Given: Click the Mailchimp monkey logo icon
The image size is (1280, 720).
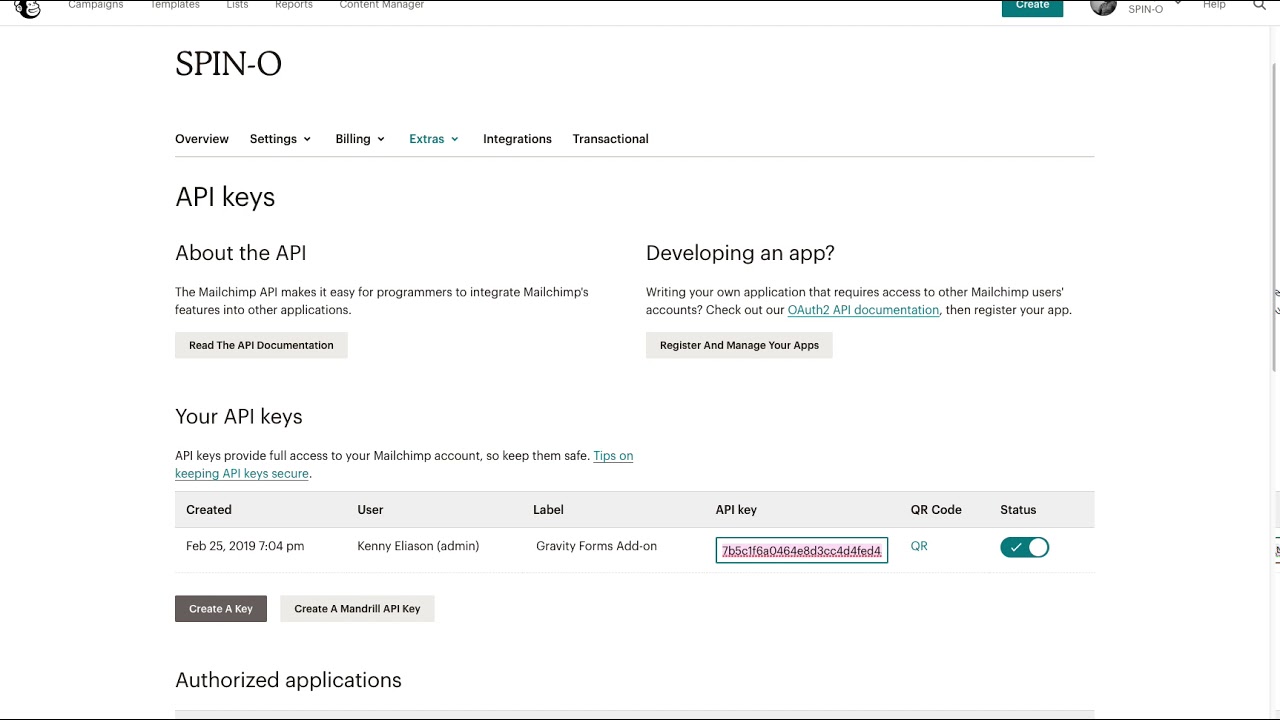Looking at the screenshot, I should click(x=28, y=8).
